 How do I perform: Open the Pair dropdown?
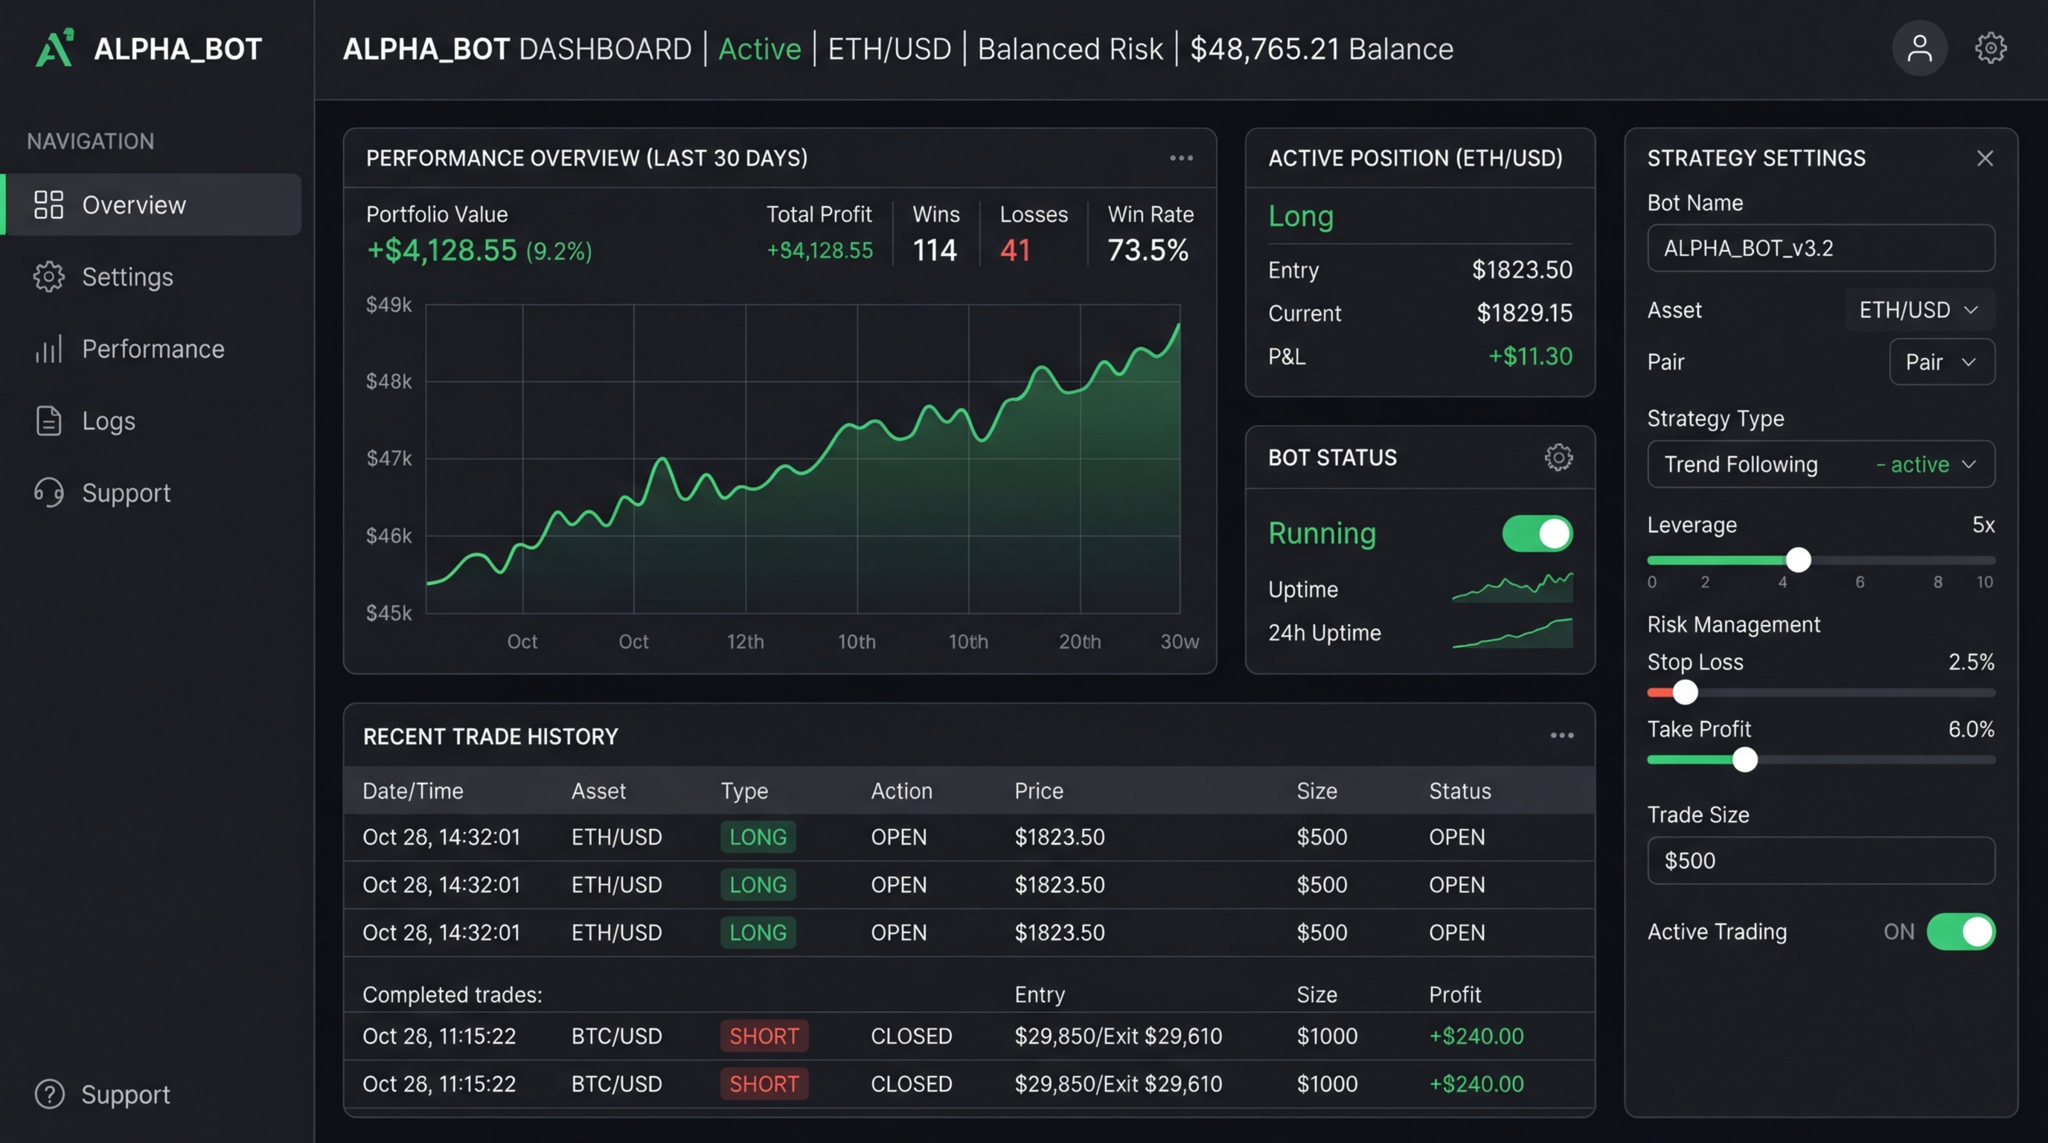pos(1941,362)
